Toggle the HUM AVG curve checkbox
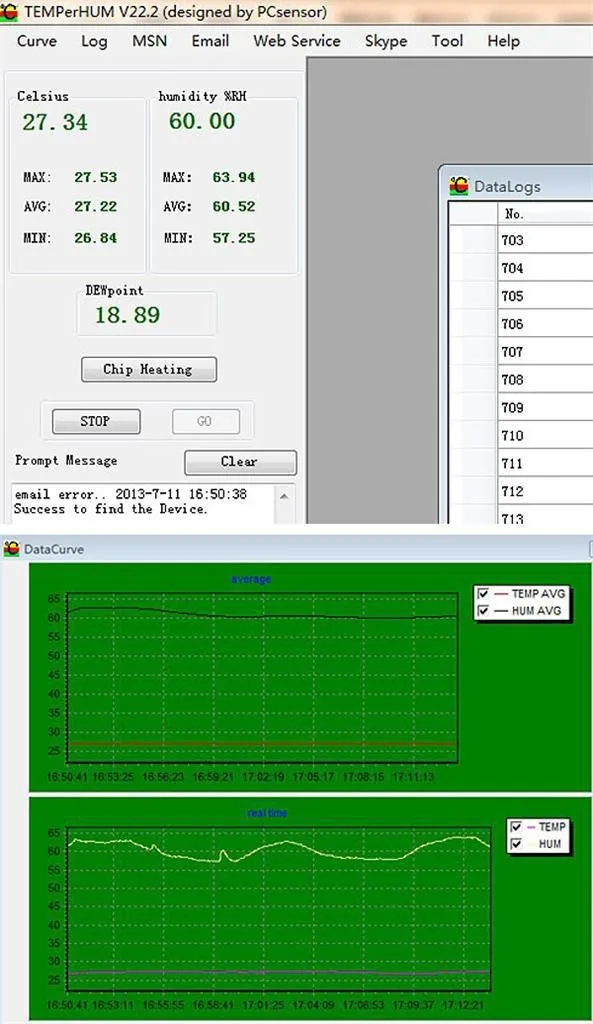593x1024 pixels. pyautogui.click(x=483, y=611)
